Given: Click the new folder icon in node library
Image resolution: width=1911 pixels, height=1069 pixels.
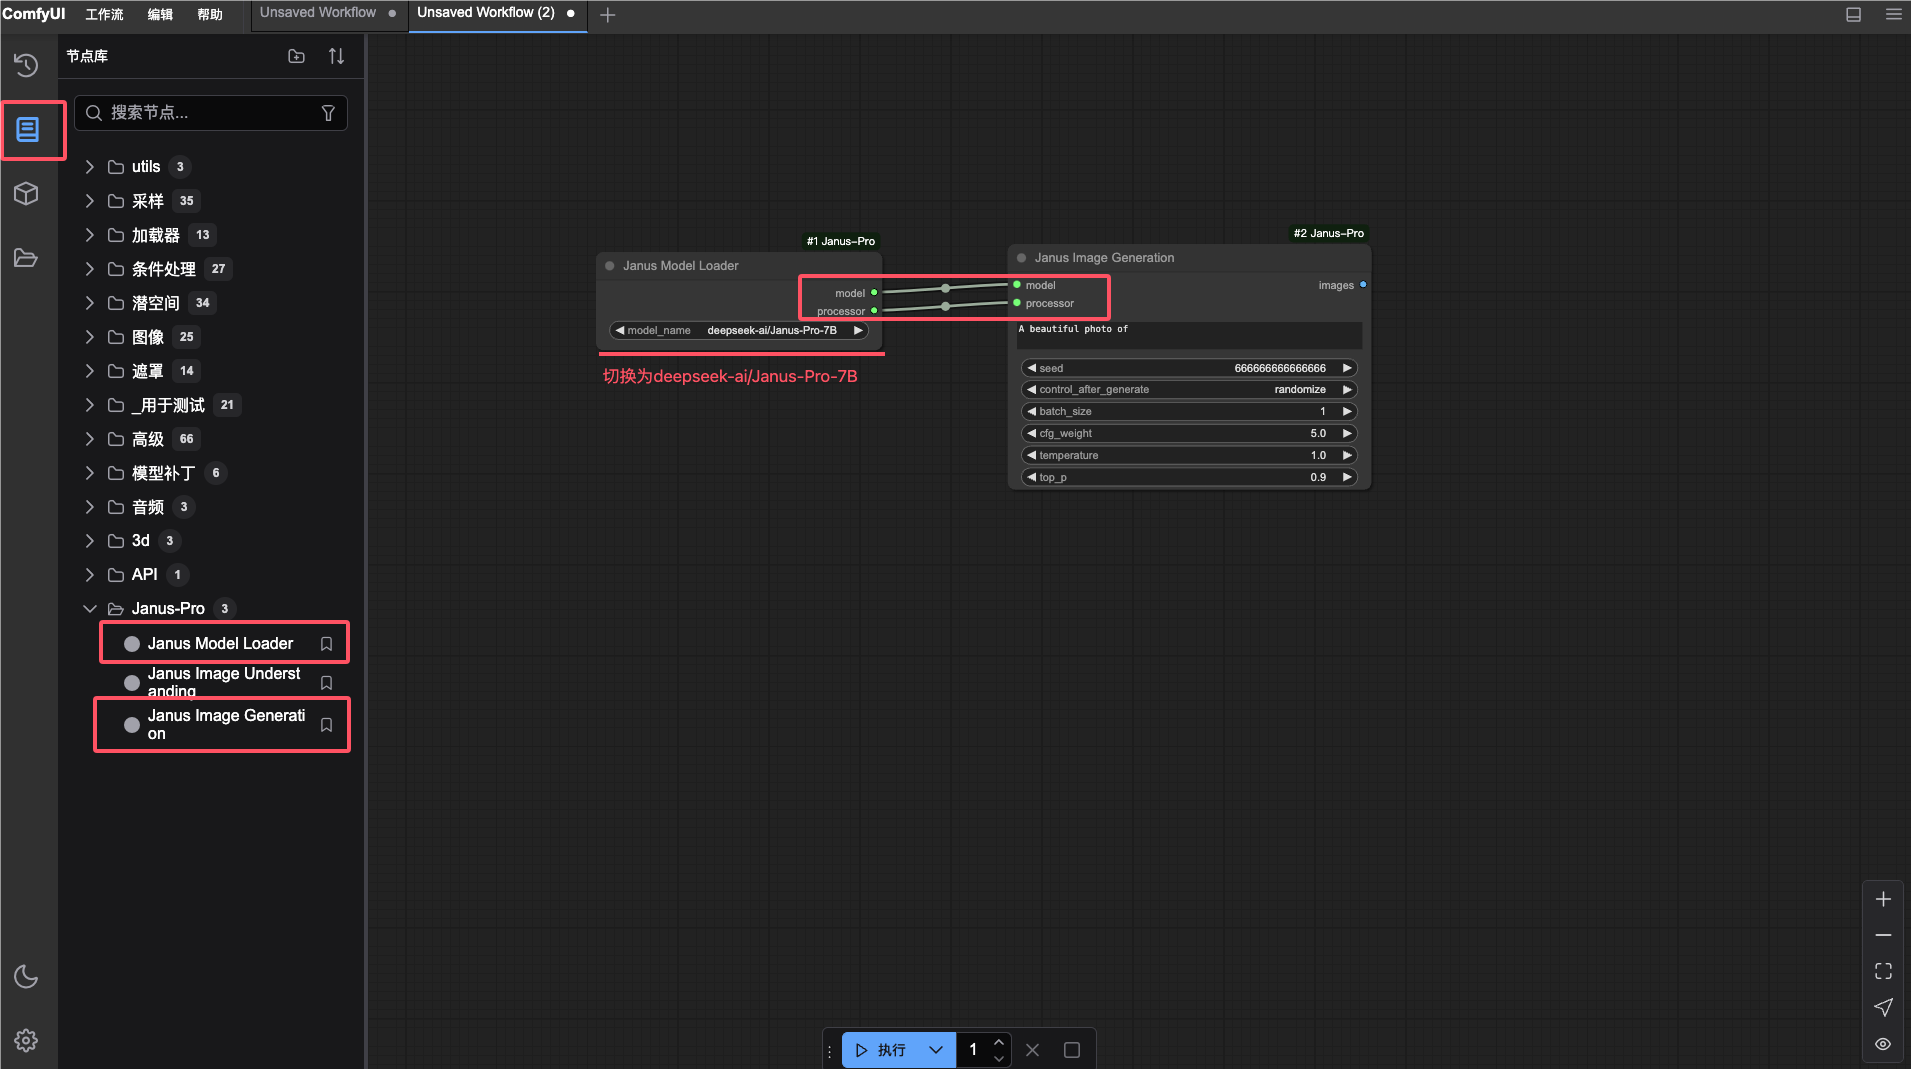Looking at the screenshot, I should coord(296,56).
